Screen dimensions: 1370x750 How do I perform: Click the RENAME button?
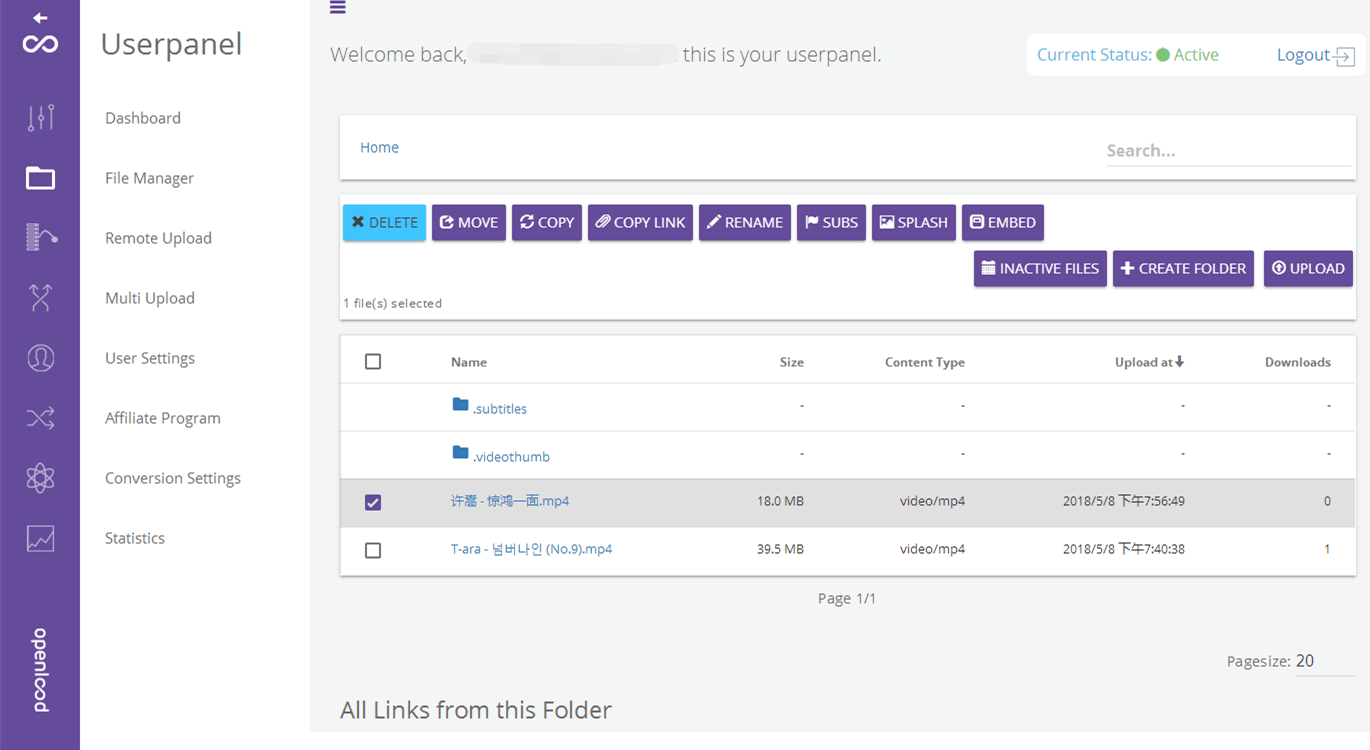coord(745,222)
